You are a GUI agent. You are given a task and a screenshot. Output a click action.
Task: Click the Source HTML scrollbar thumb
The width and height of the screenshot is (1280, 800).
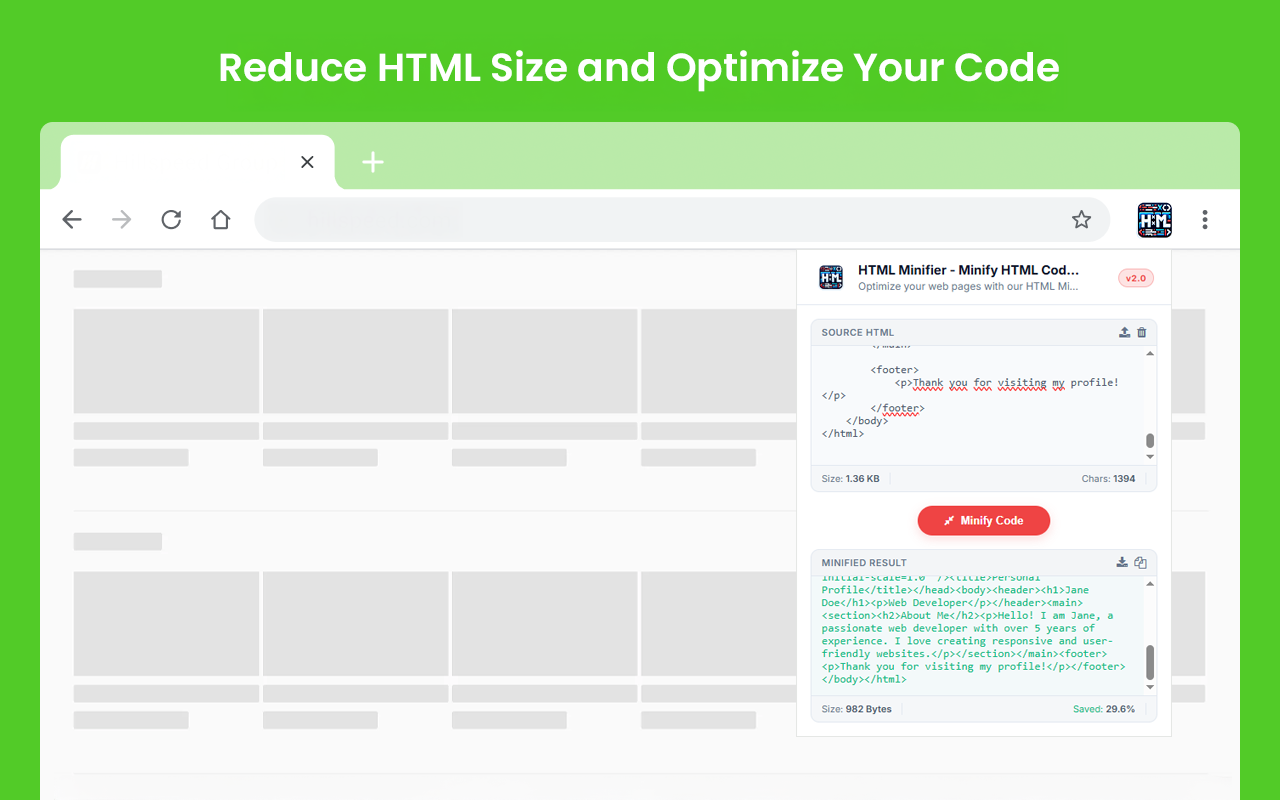1150,440
